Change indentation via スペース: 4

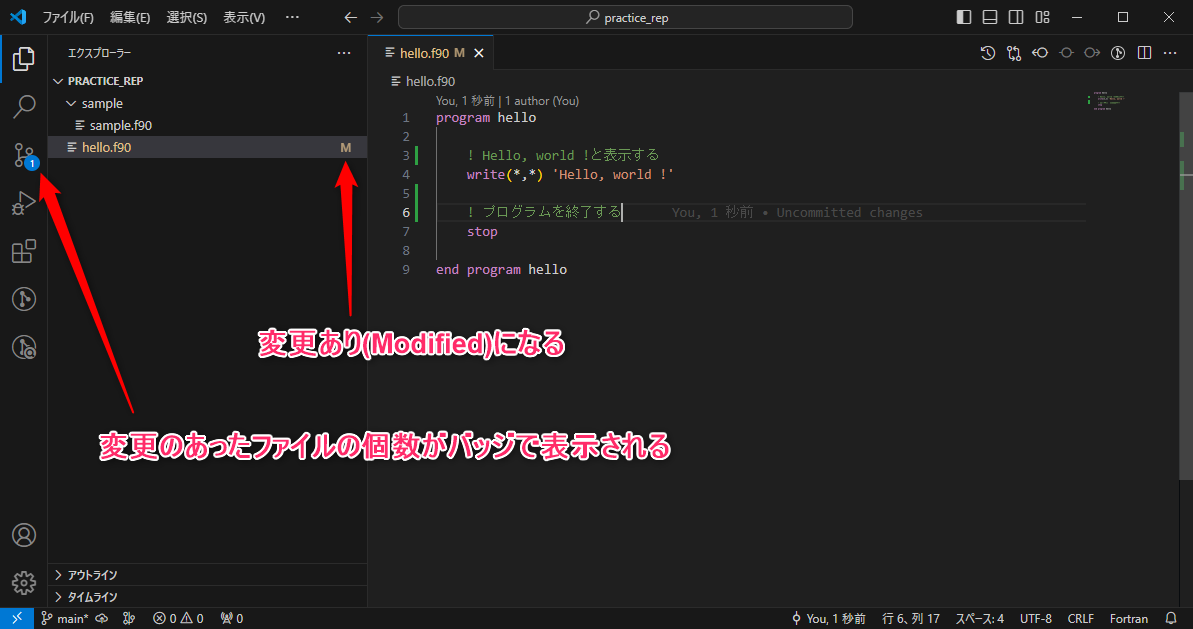(x=979, y=618)
